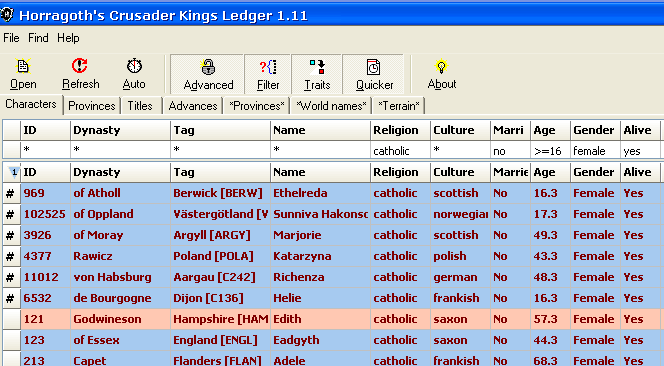Click the empty row marker for Edith
The image size is (664, 366).
click(11, 319)
